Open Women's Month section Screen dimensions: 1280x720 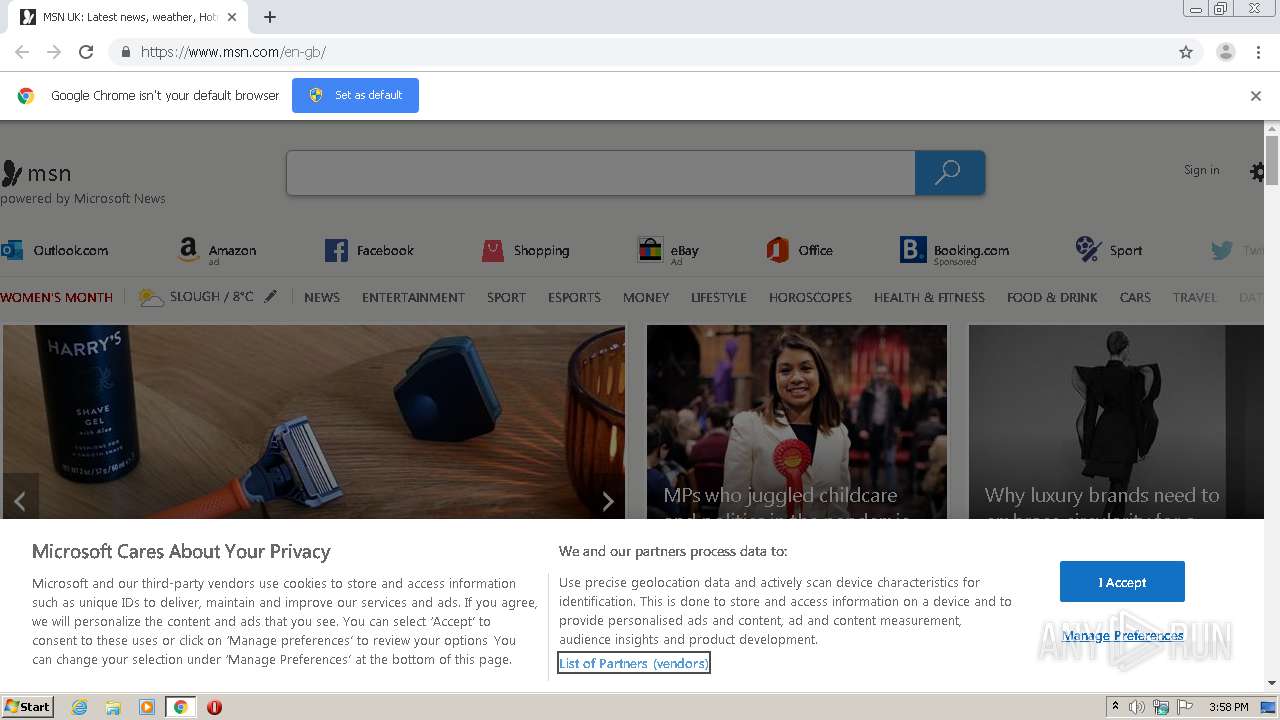57,297
